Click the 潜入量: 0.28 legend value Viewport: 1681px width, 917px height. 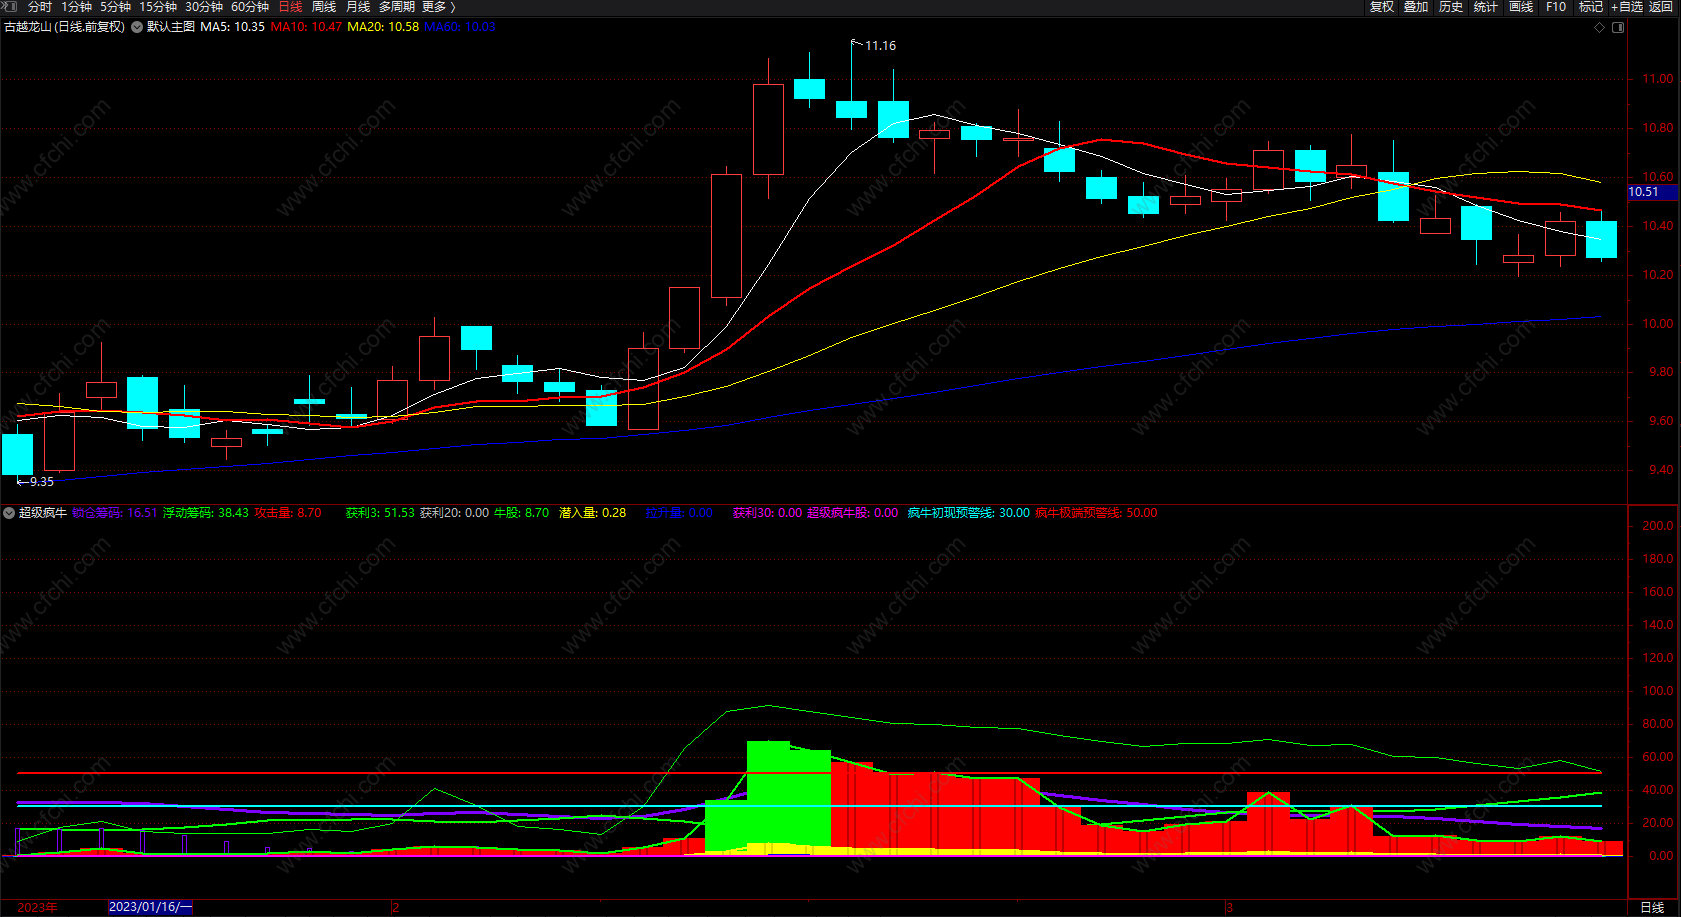(592, 513)
